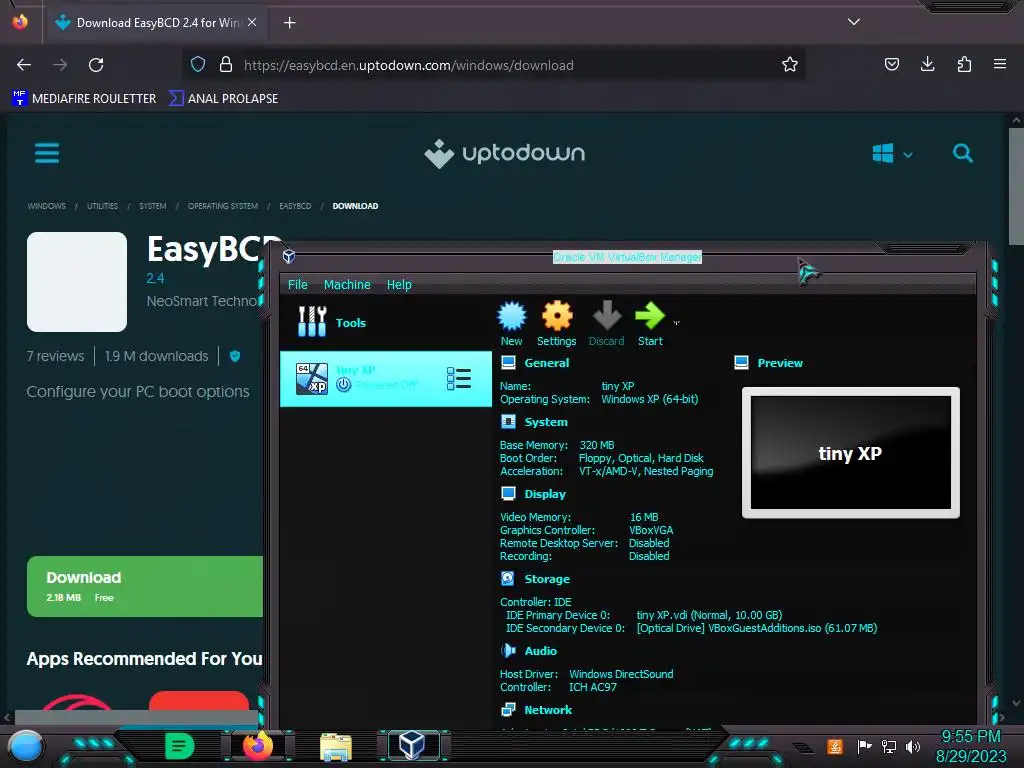Open the Uptodown hamburger menu
The height and width of the screenshot is (768, 1024).
[47, 153]
